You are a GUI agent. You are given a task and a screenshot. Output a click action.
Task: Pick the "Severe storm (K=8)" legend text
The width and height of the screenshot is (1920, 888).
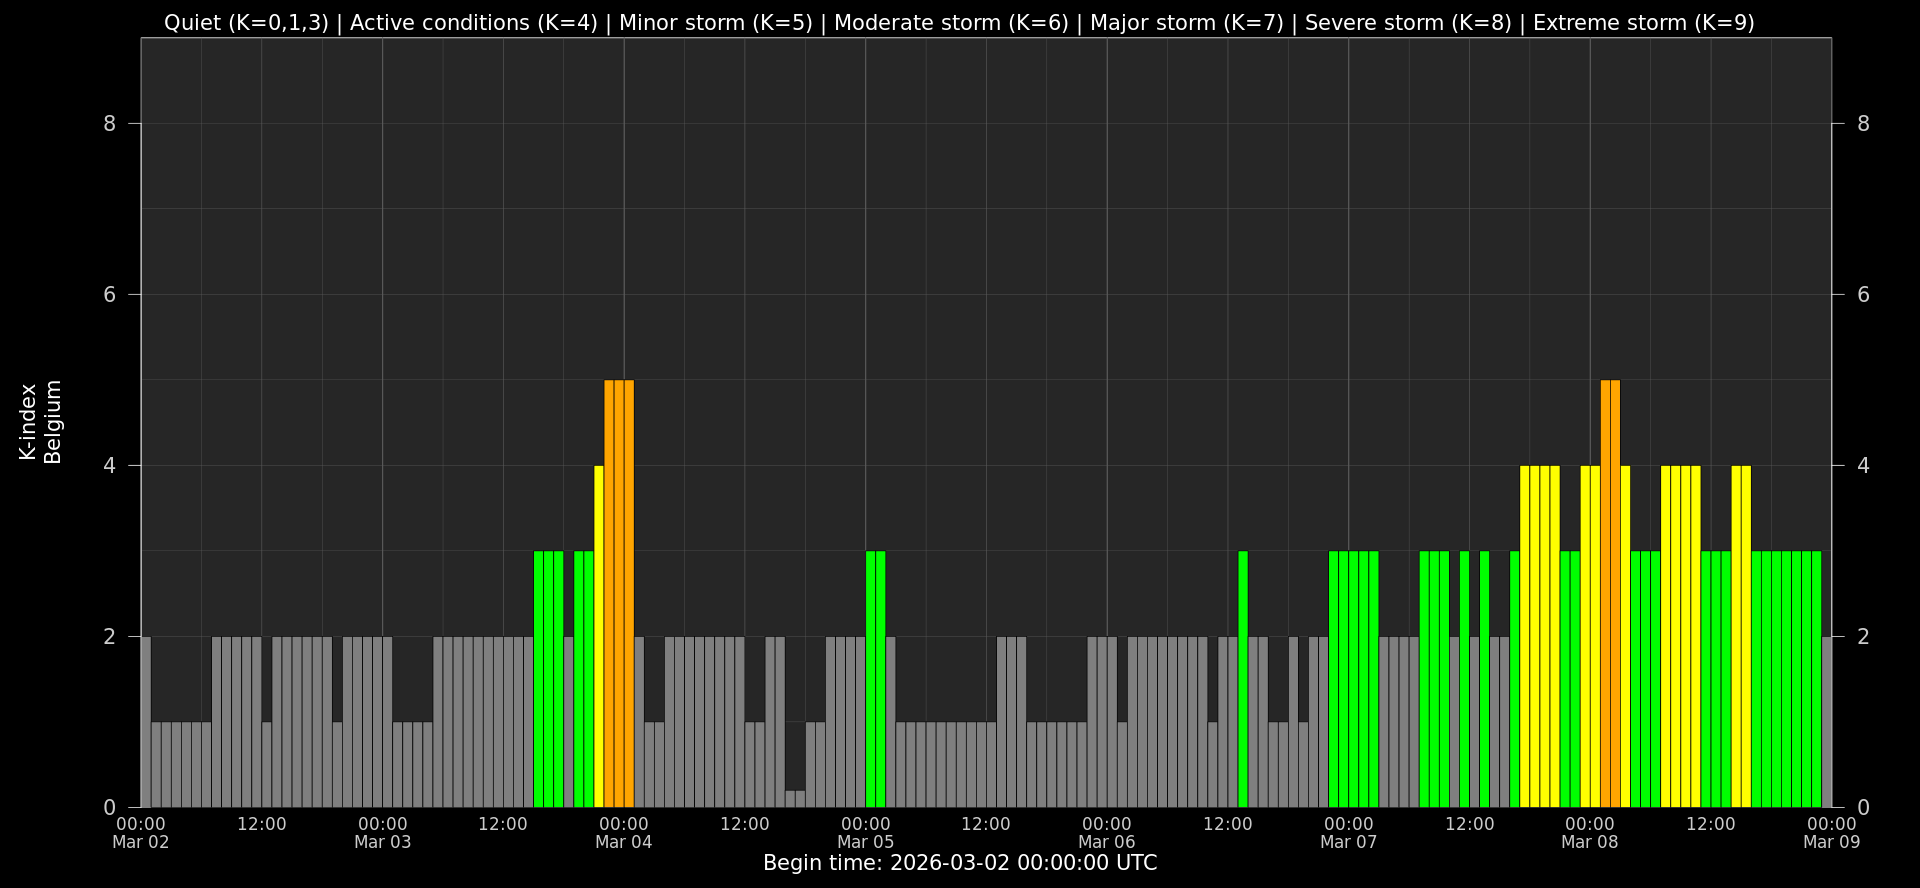(1408, 23)
